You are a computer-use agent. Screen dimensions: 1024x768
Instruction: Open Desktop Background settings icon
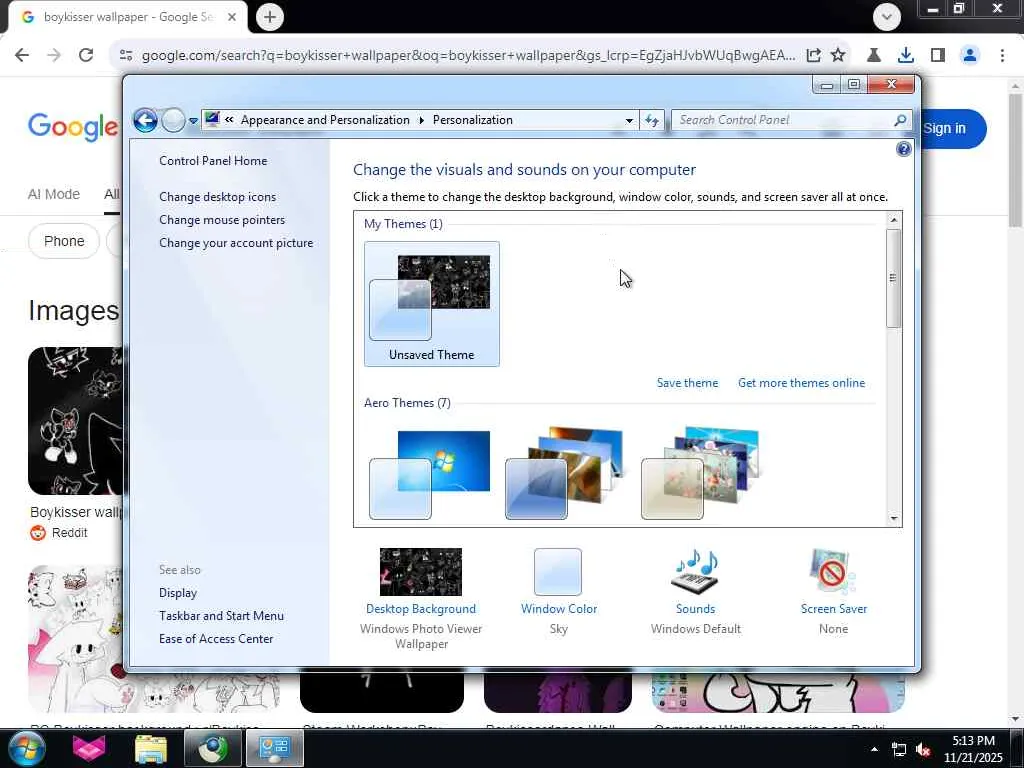pos(421,572)
